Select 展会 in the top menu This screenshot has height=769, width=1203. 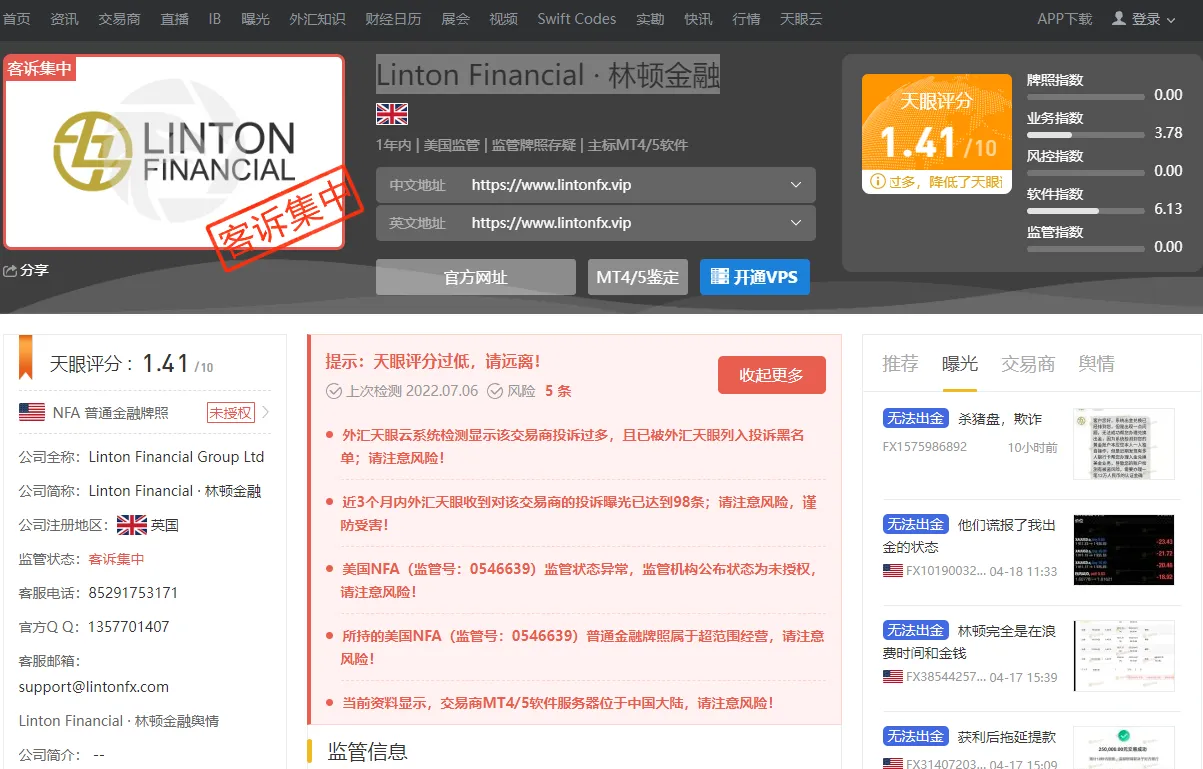(x=455, y=19)
